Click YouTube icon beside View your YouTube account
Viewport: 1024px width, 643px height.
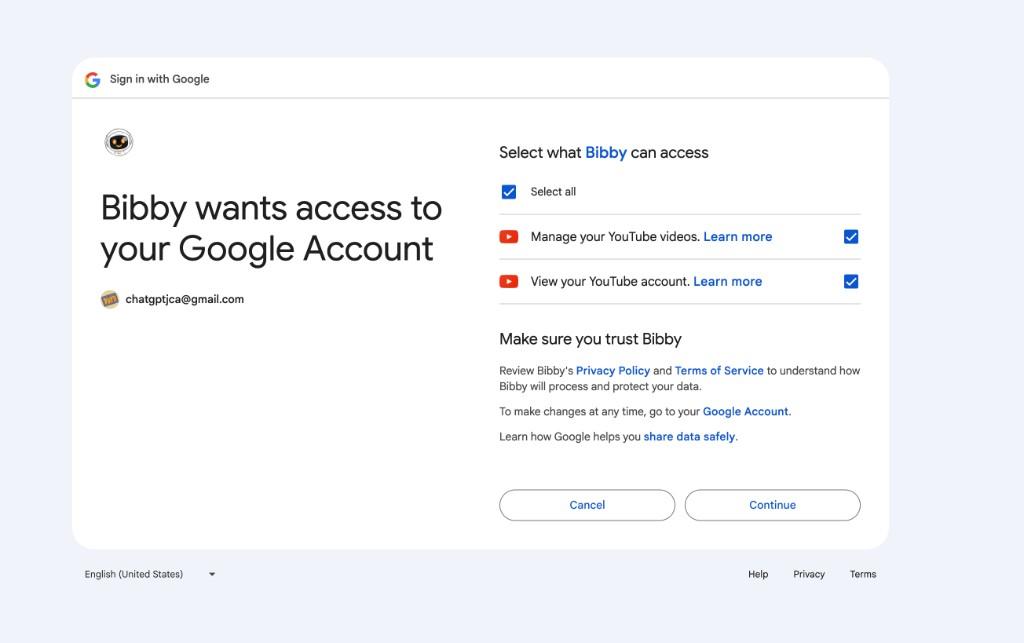[509, 281]
